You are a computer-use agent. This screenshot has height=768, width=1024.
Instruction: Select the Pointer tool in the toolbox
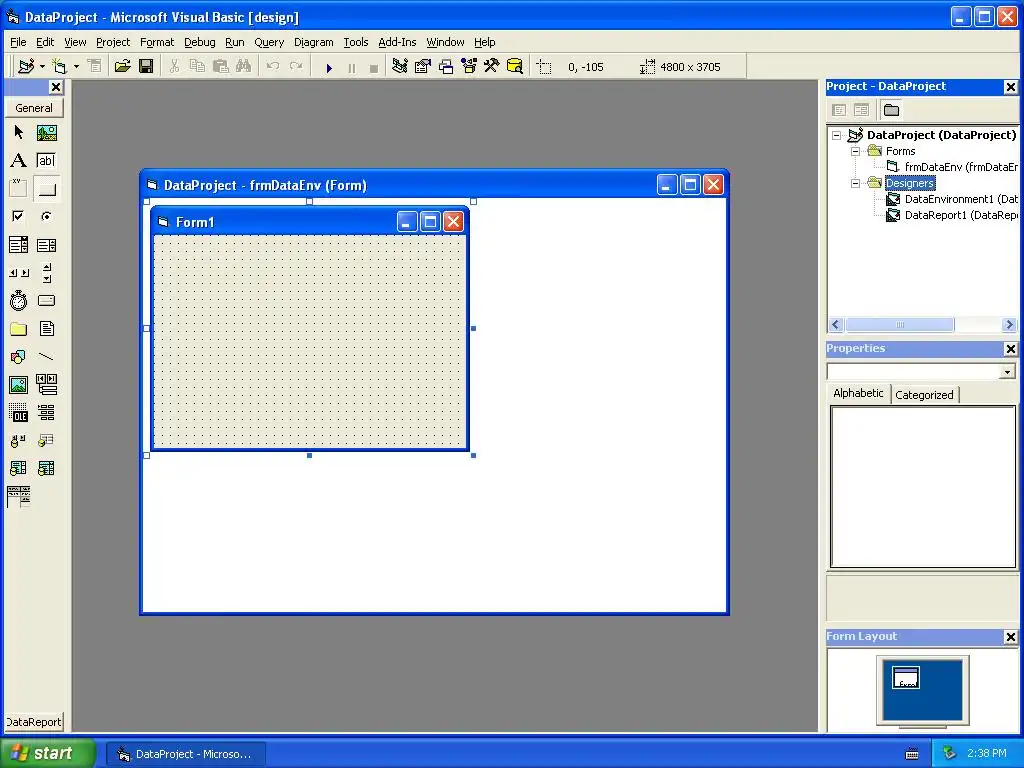tap(18, 133)
